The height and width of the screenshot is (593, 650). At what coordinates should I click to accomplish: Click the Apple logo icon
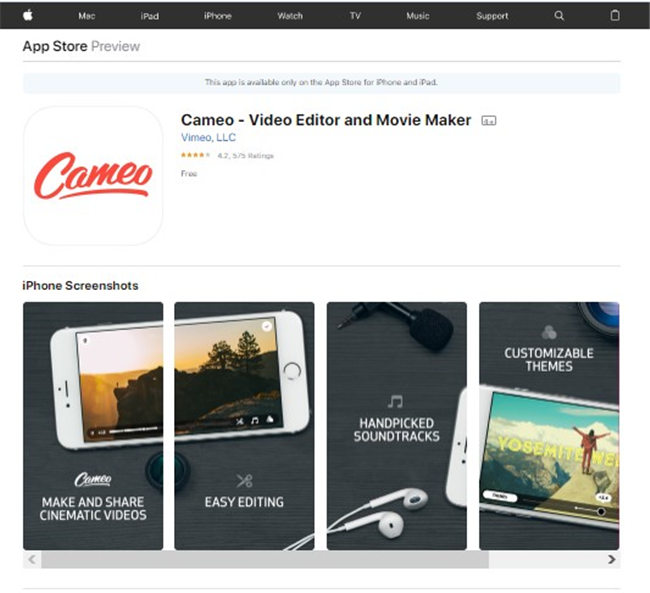point(28,15)
